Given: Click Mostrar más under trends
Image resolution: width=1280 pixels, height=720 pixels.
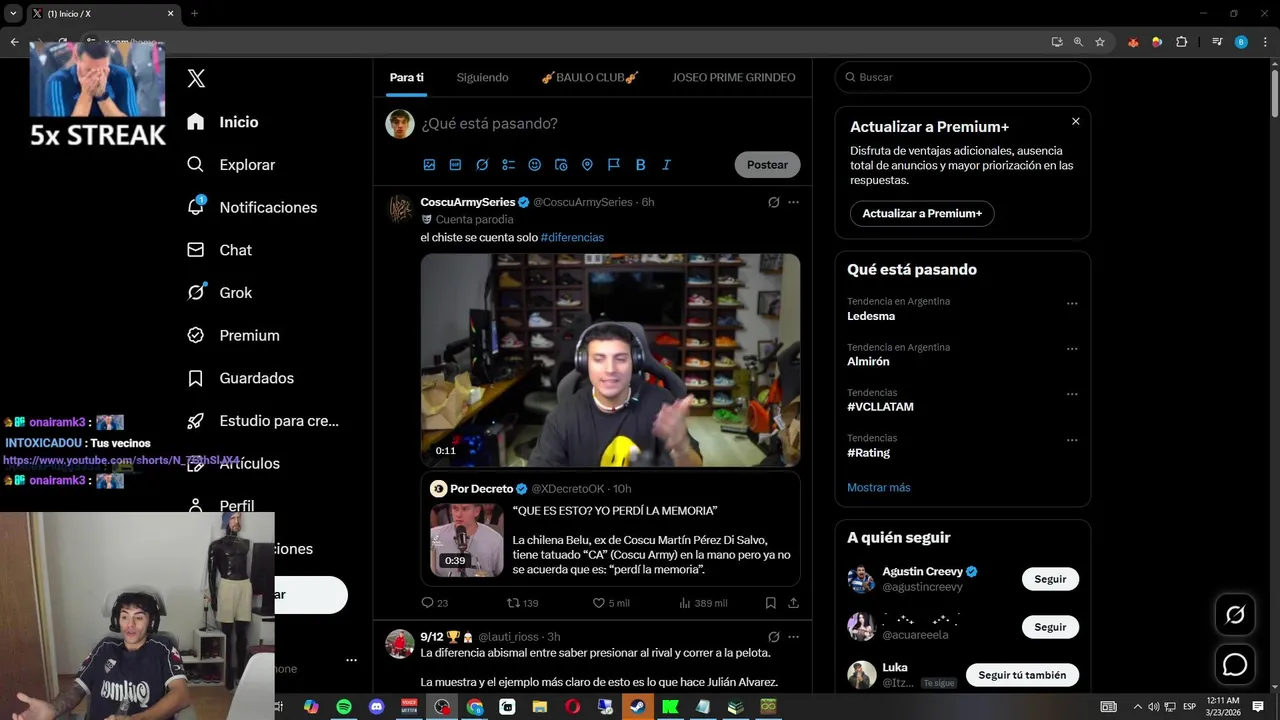Looking at the screenshot, I should [879, 488].
